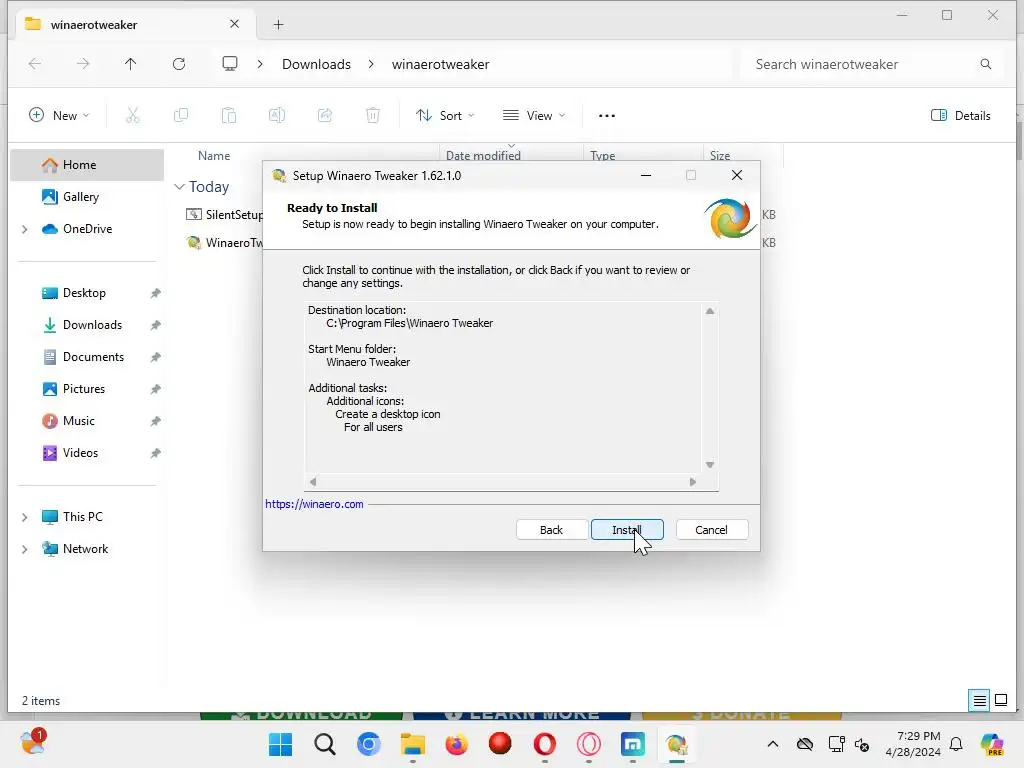The width and height of the screenshot is (1024, 768).
Task: Open the Copilot preview icon
Action: click(991, 744)
